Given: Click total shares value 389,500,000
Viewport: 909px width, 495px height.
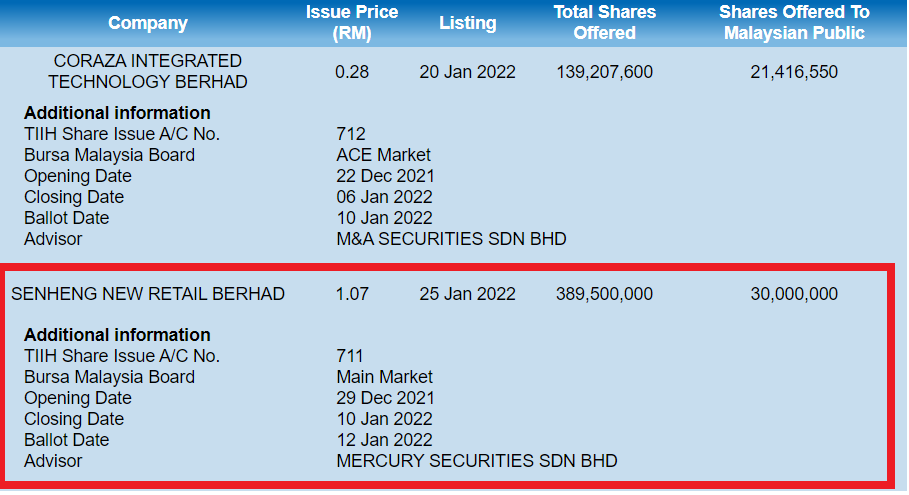Looking at the screenshot, I should point(604,294).
